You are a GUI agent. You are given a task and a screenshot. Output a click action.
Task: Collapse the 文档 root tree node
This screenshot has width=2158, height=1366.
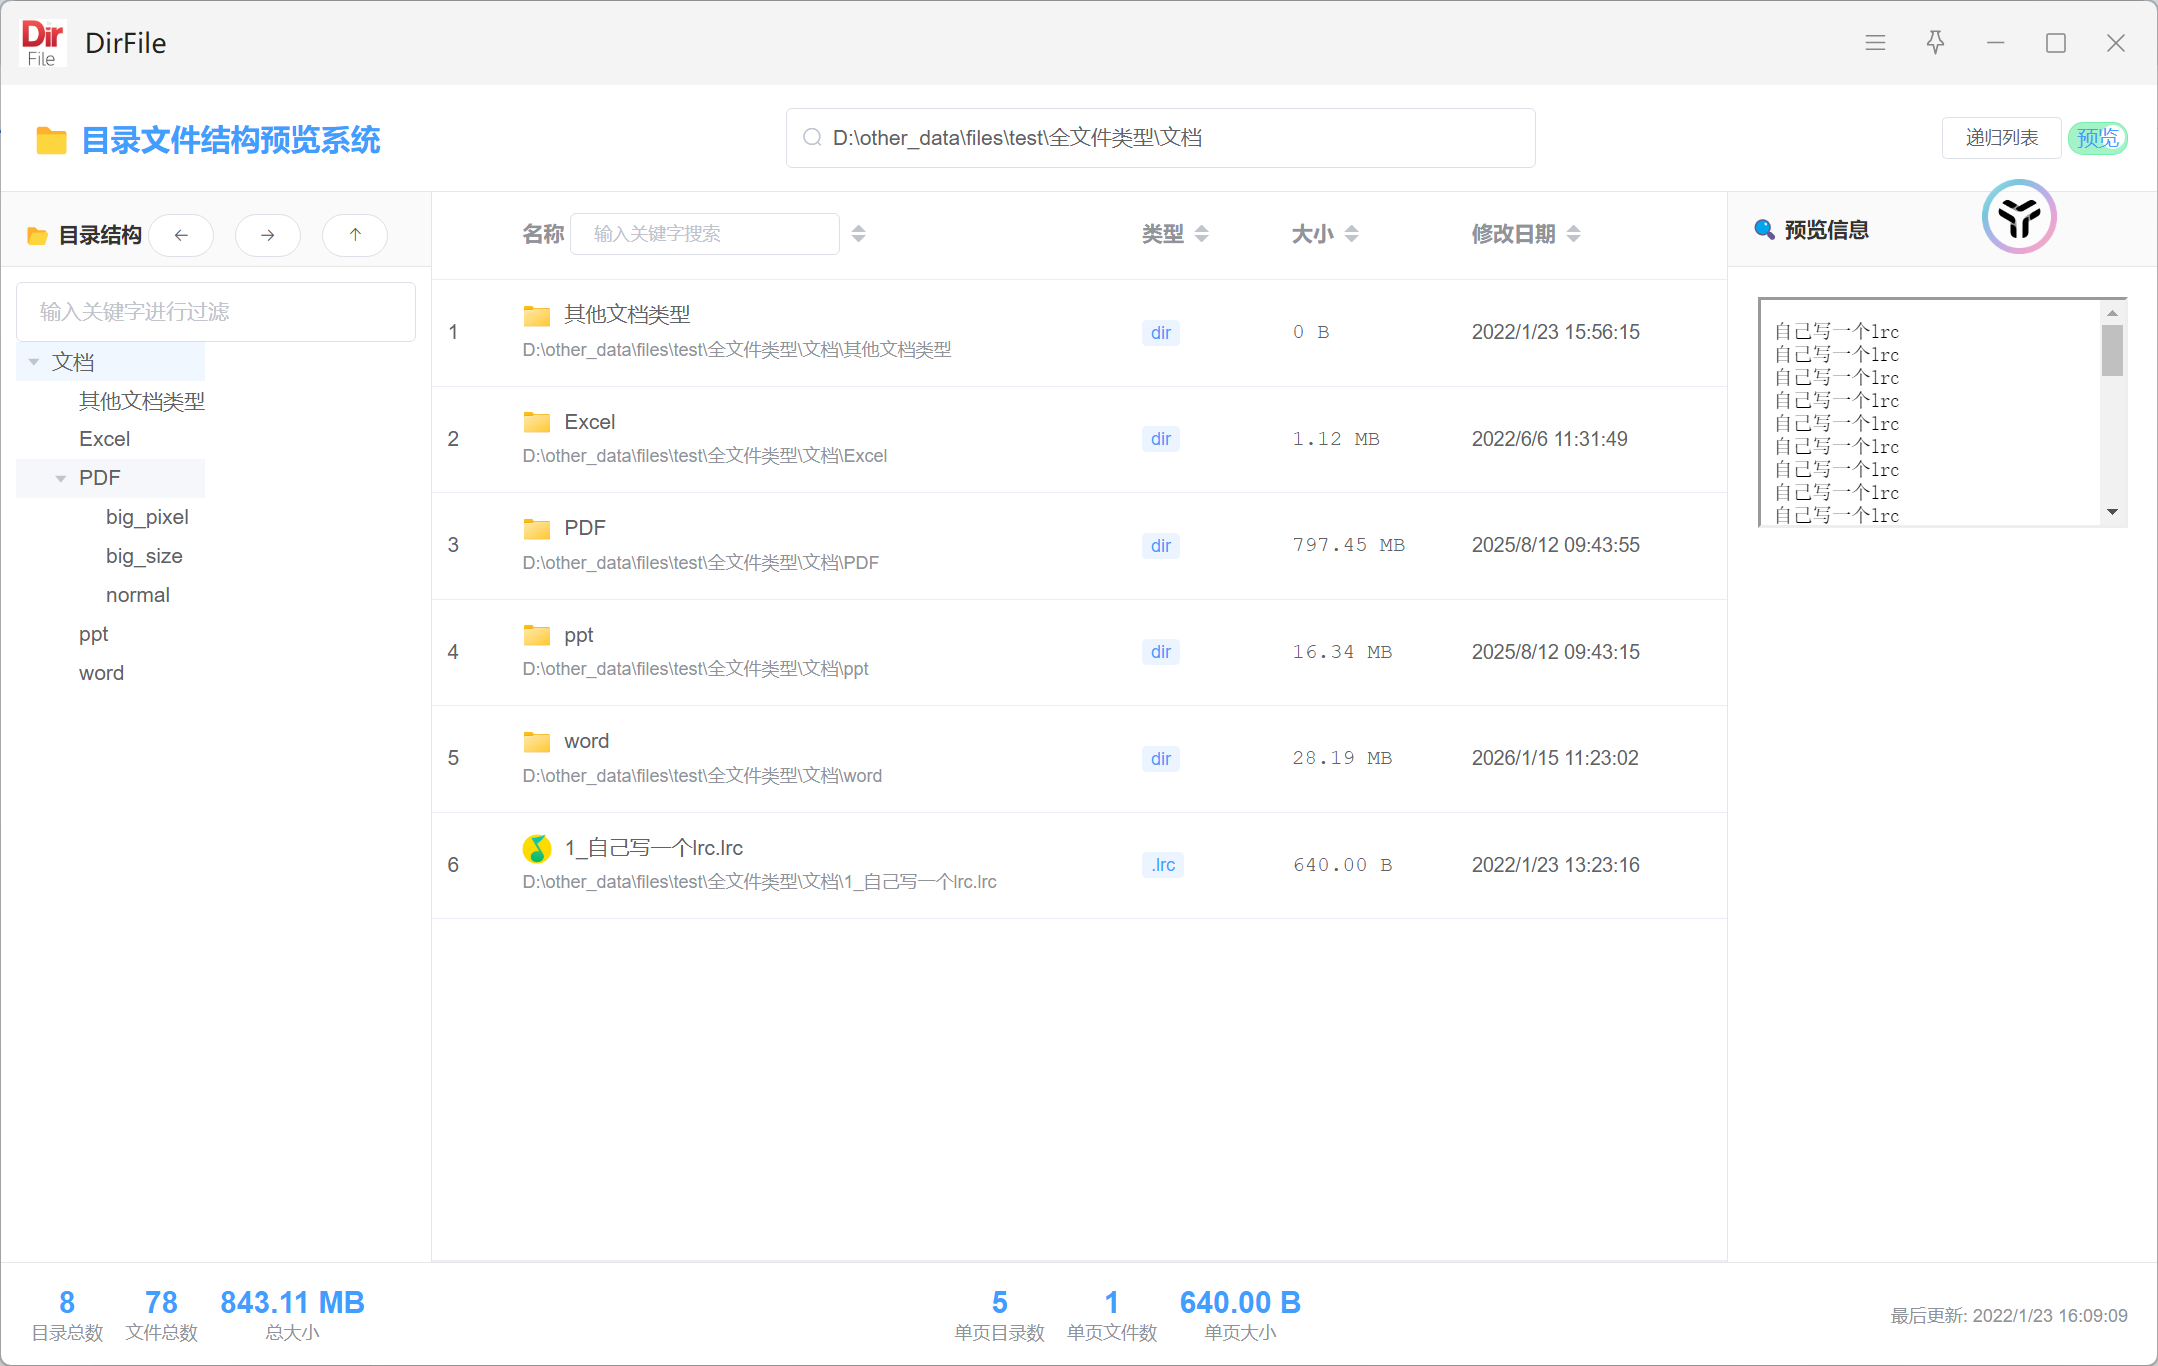(x=34, y=362)
